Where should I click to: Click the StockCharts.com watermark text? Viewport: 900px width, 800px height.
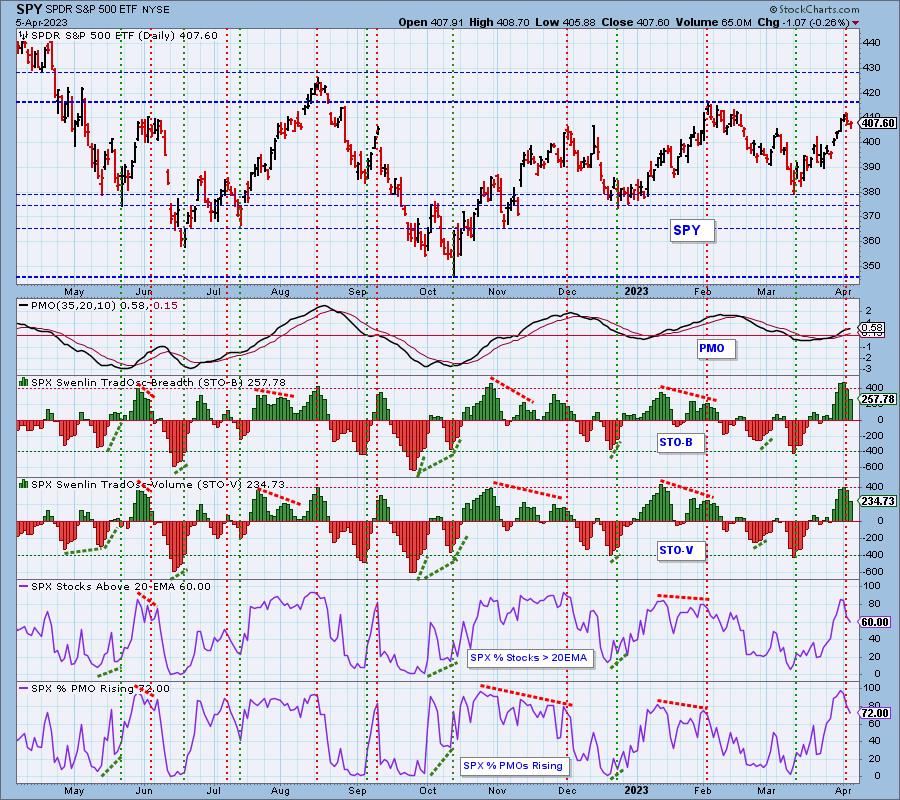814,9
